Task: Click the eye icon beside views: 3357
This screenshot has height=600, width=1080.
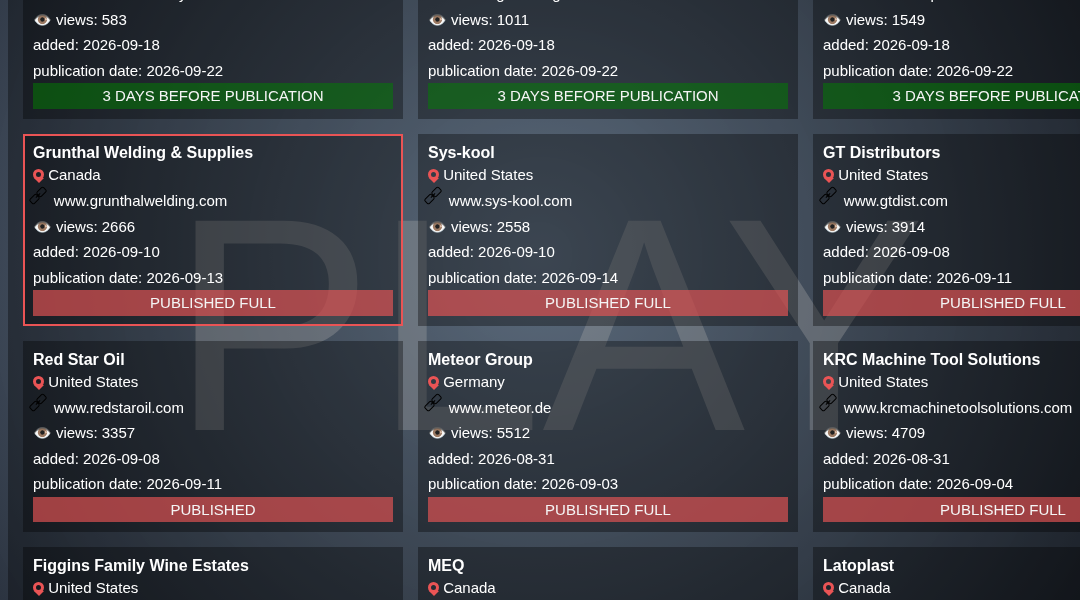Action: coord(42,433)
